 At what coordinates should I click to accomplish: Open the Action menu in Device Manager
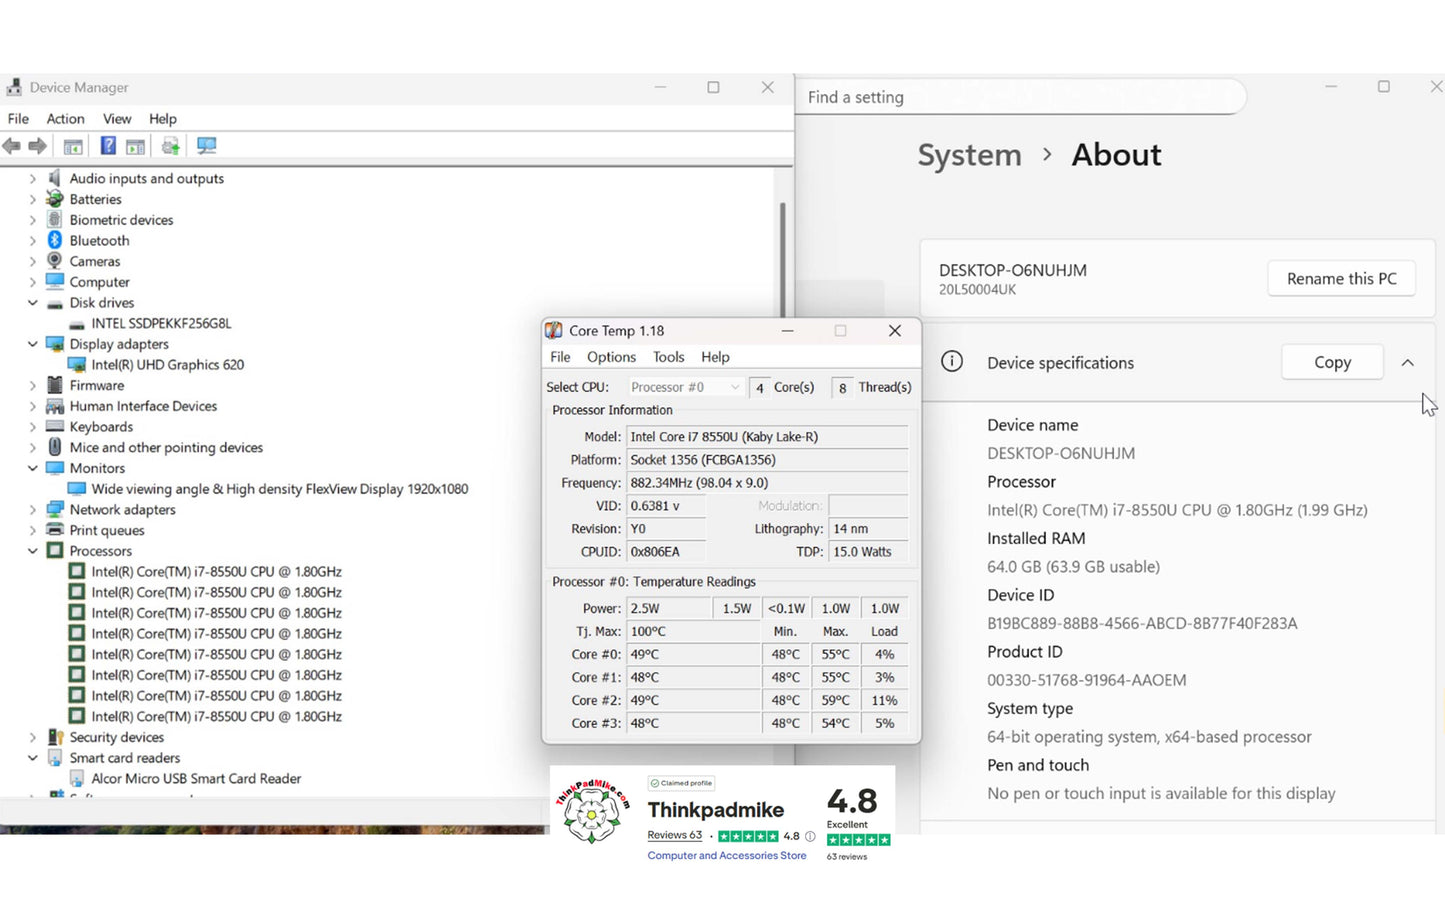pyautogui.click(x=65, y=119)
